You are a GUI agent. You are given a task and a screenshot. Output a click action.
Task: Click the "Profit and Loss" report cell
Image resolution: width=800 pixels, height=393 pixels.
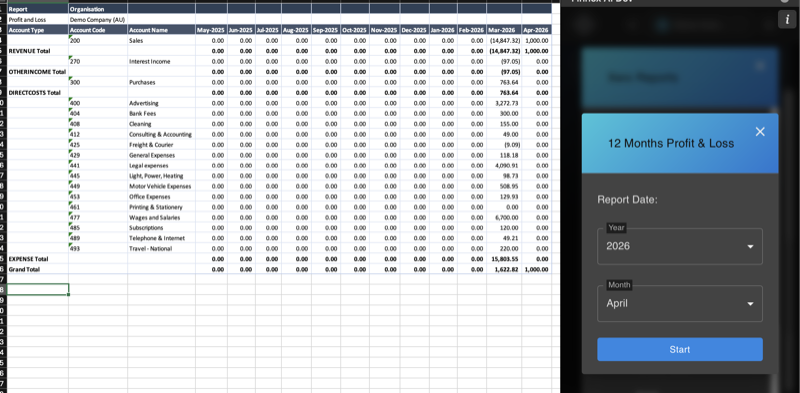38,20
